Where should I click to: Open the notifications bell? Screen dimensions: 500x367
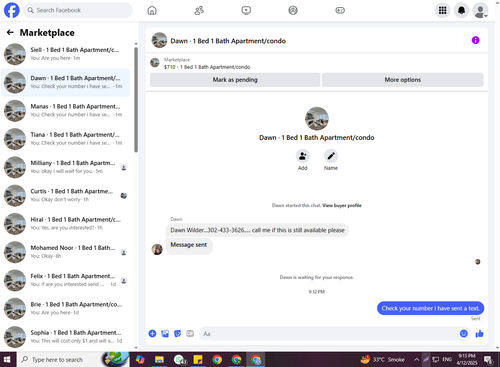[461, 10]
